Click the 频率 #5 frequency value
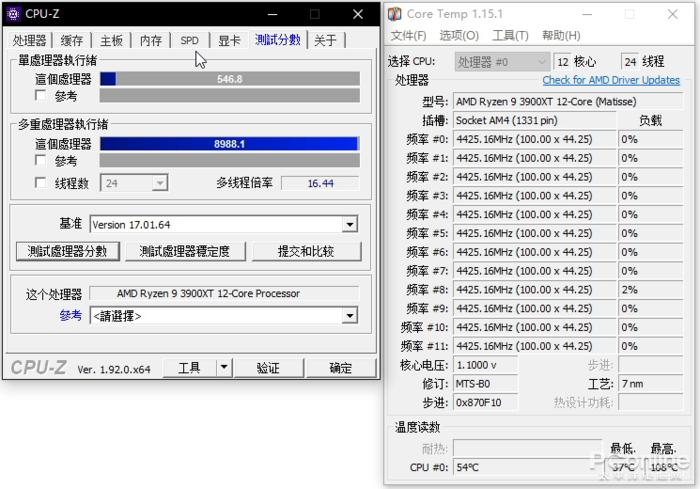 534,233
